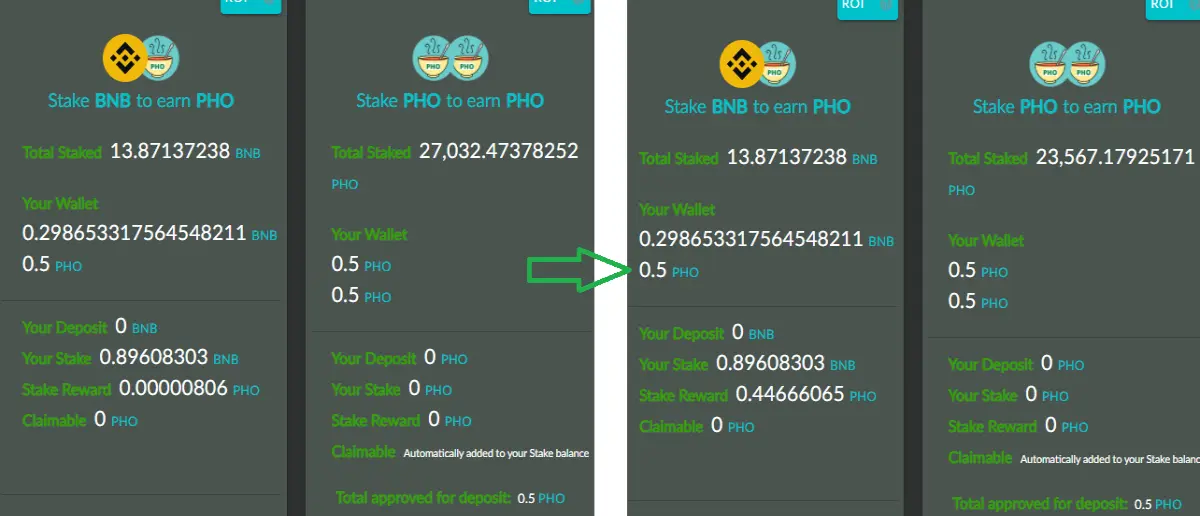Click 'Automatically added to your Stake balance' on 27,032.47378252 card
1200x516 pixels.
(x=496, y=453)
